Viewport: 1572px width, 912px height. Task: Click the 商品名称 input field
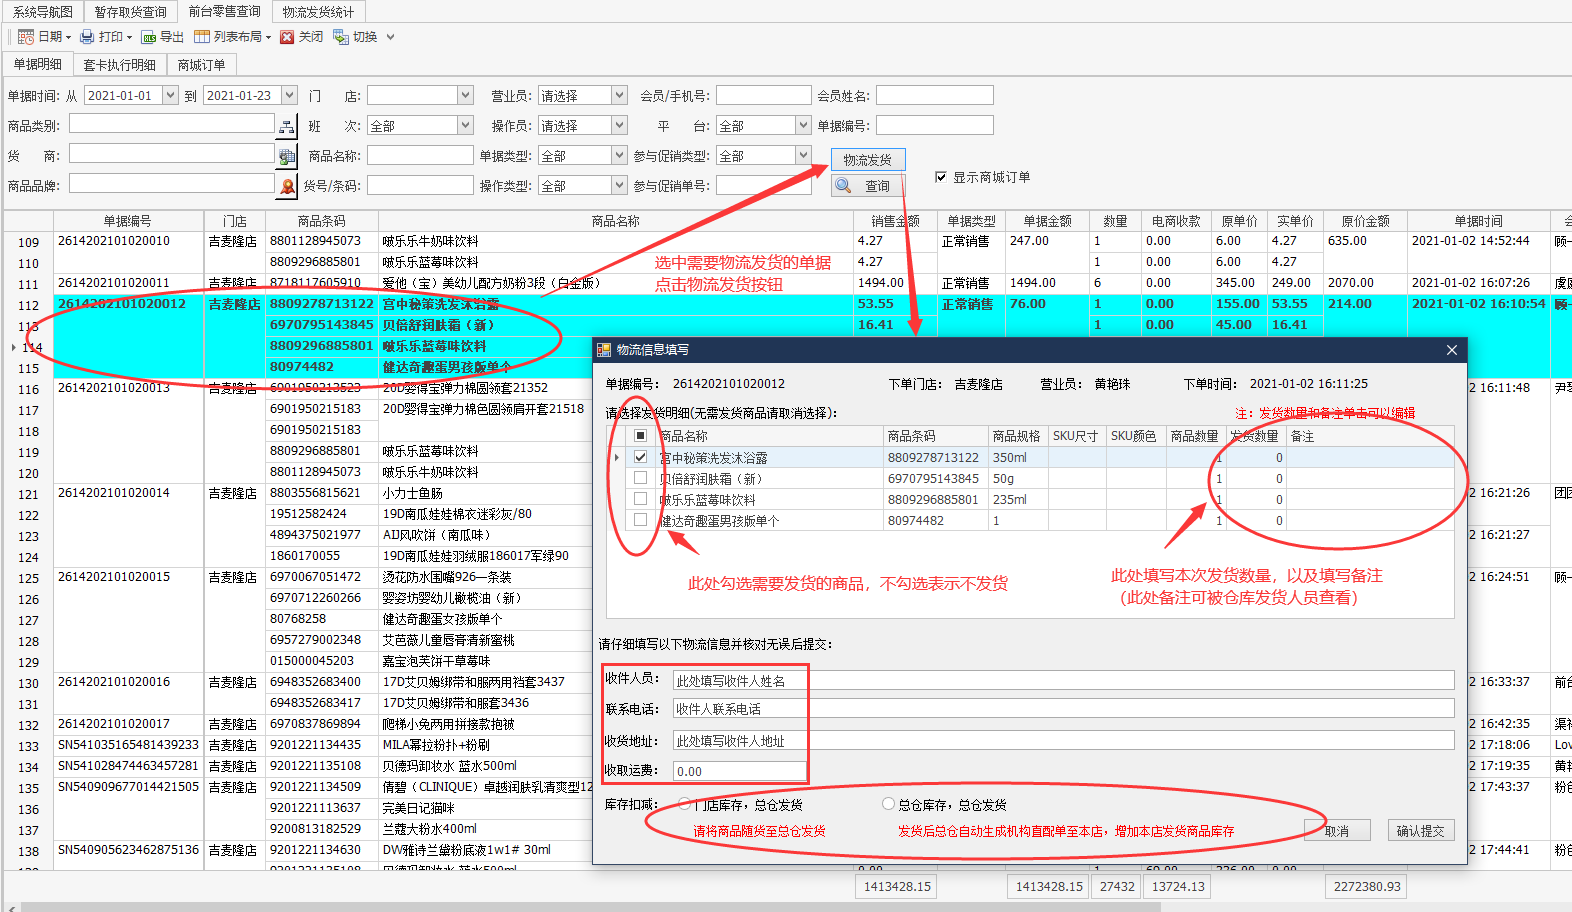(420, 155)
